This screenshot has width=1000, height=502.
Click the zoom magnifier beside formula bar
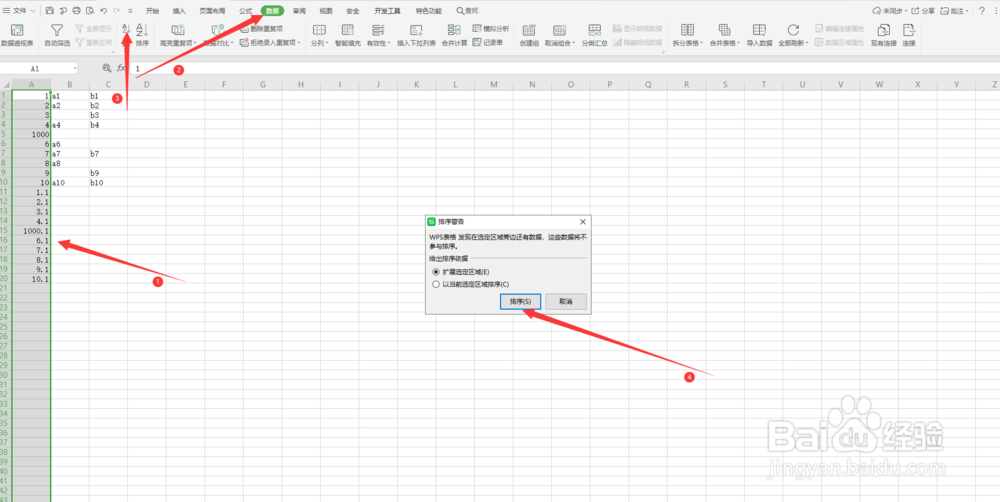(x=107, y=68)
